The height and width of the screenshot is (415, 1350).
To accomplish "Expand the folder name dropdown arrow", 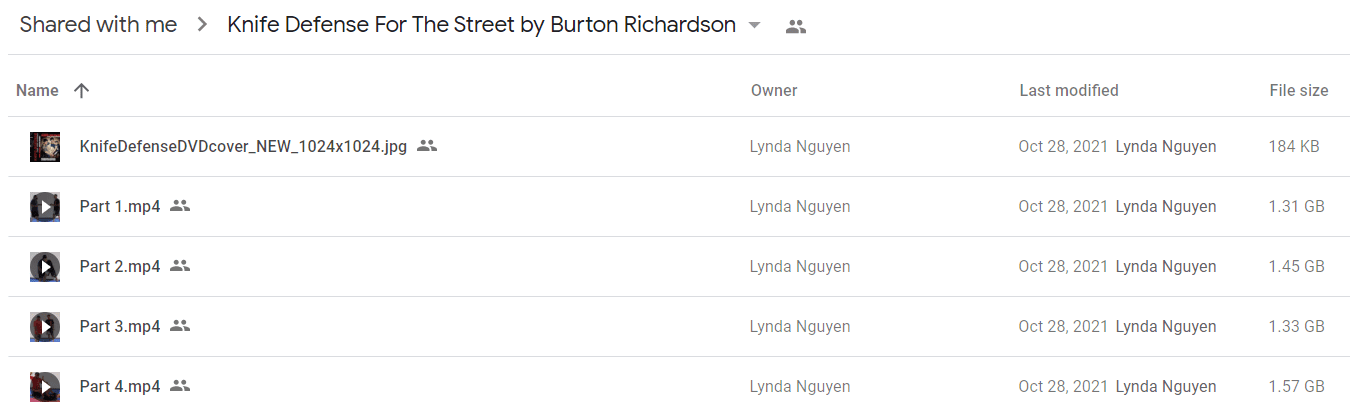I will point(754,26).
